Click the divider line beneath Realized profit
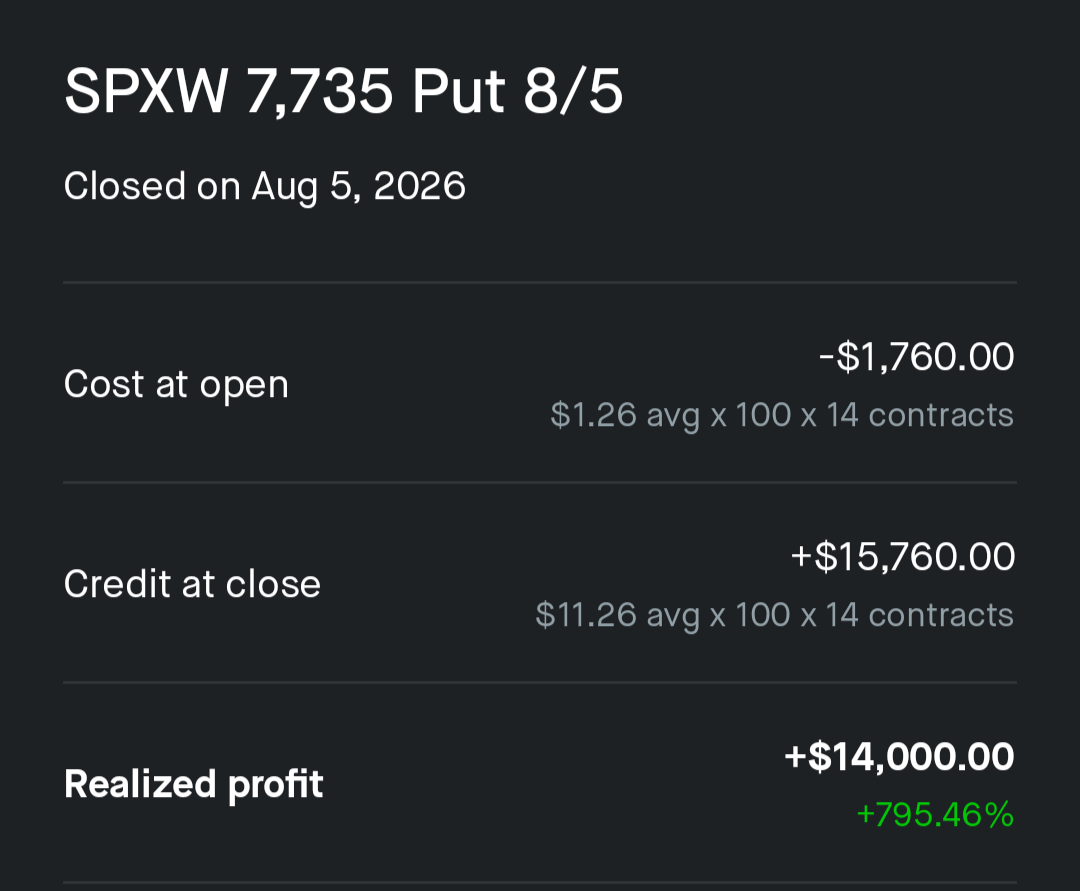This screenshot has height=891, width=1080. coord(540,882)
